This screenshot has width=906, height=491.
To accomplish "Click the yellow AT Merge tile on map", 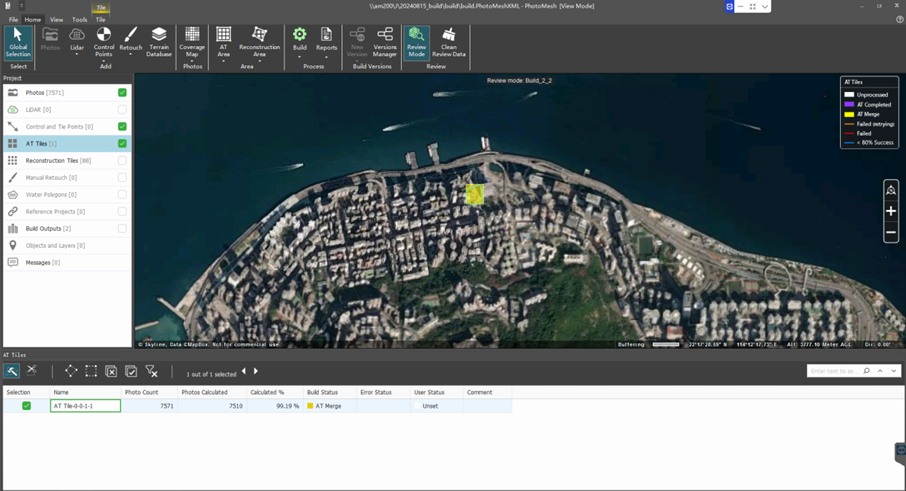I will tap(475, 193).
